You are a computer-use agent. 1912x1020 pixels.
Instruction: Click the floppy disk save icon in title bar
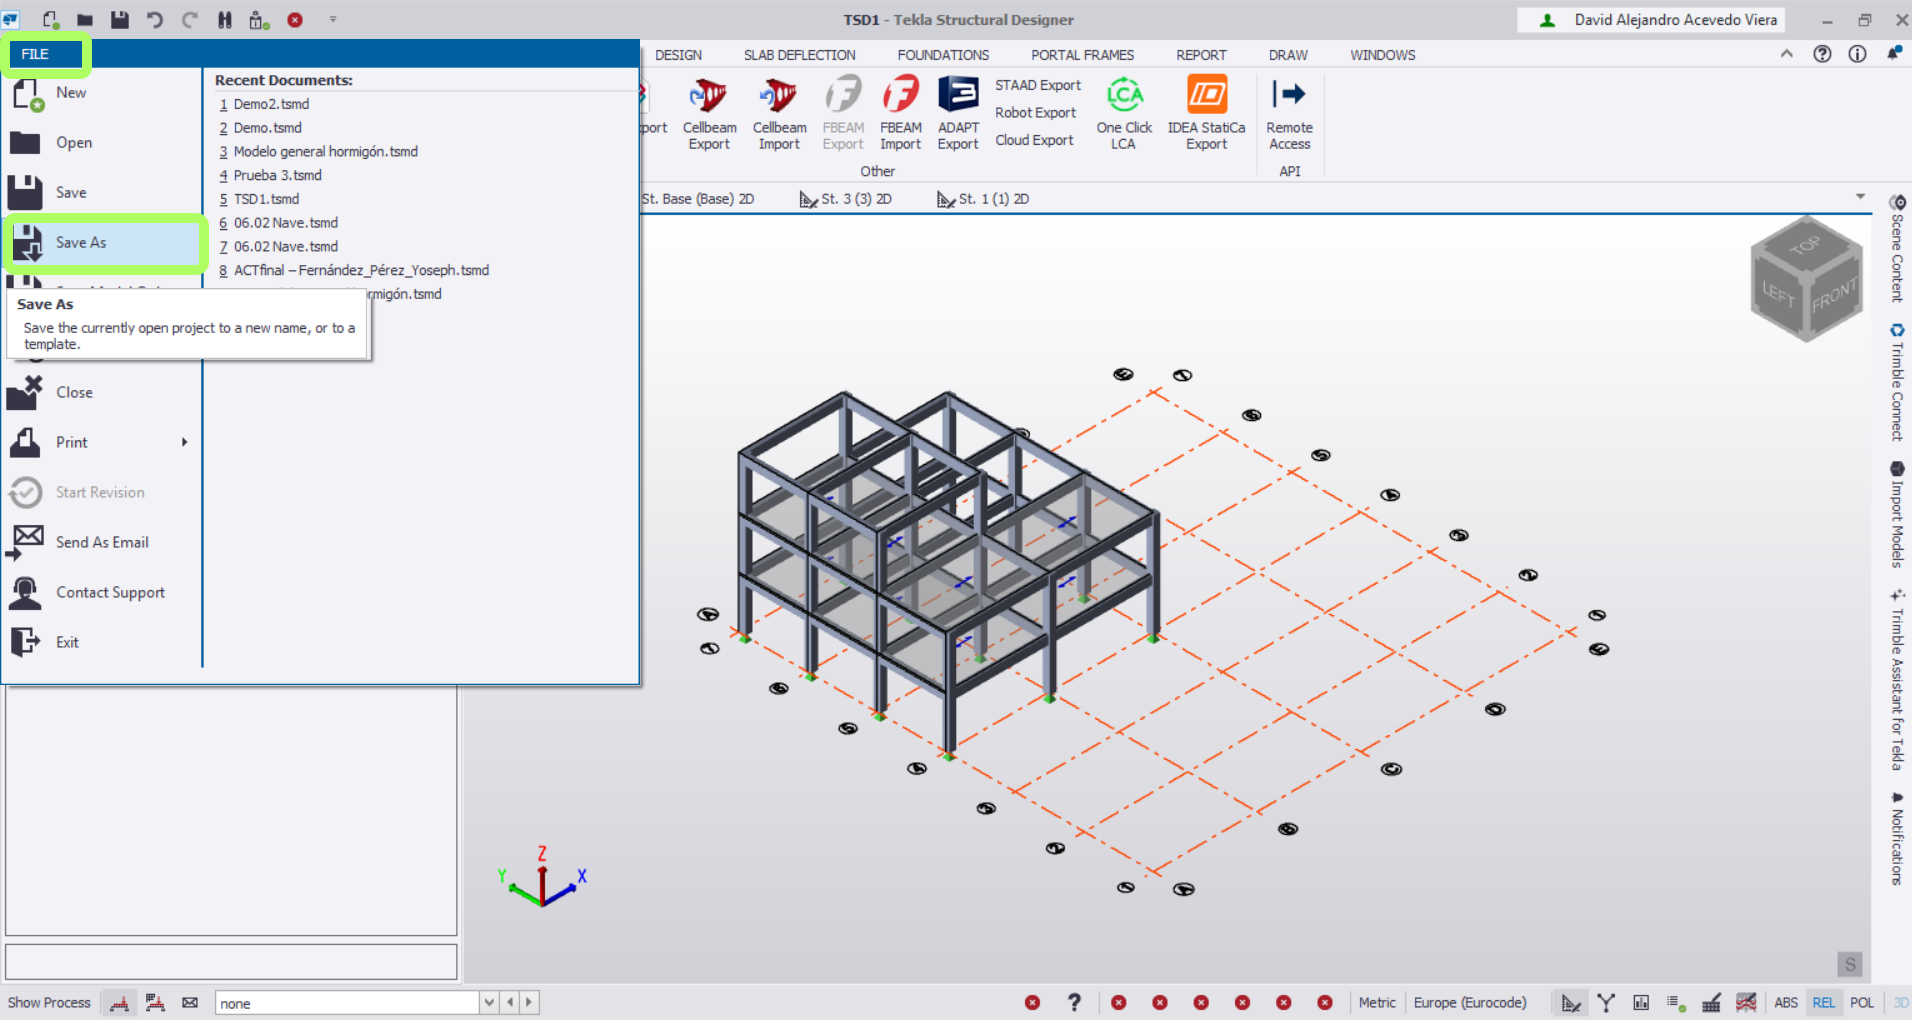click(x=120, y=20)
